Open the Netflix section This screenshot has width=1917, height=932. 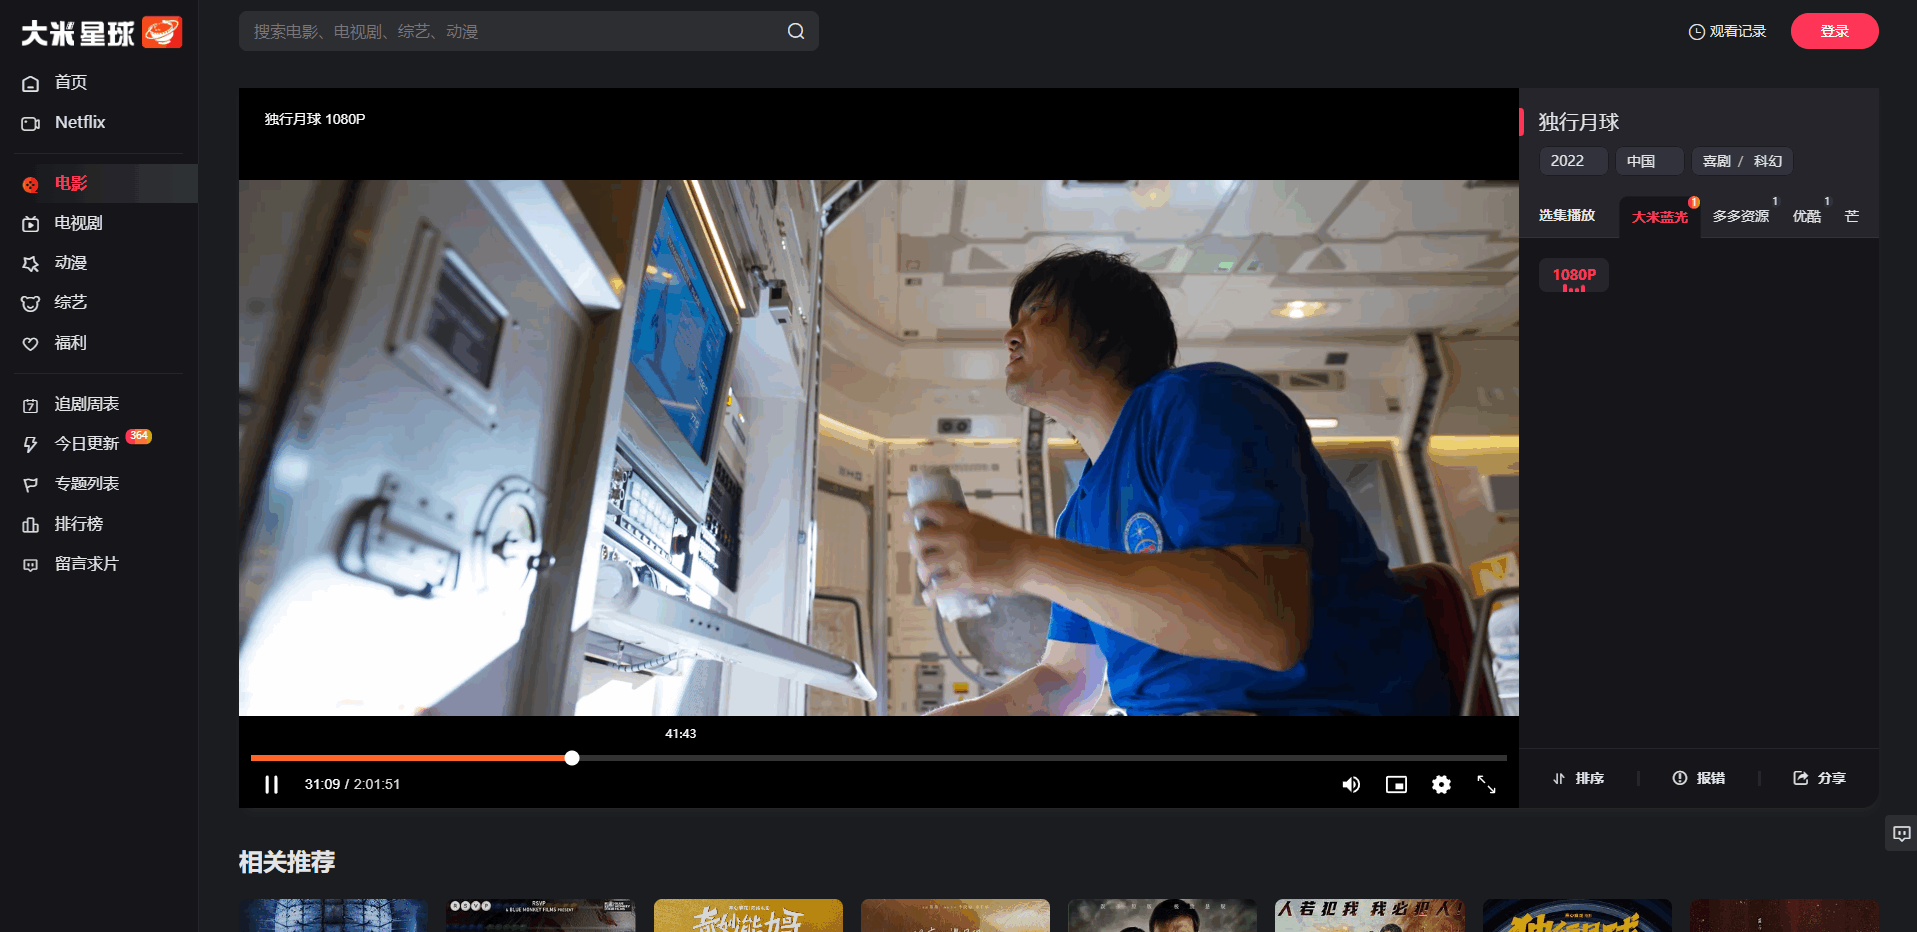click(x=80, y=122)
